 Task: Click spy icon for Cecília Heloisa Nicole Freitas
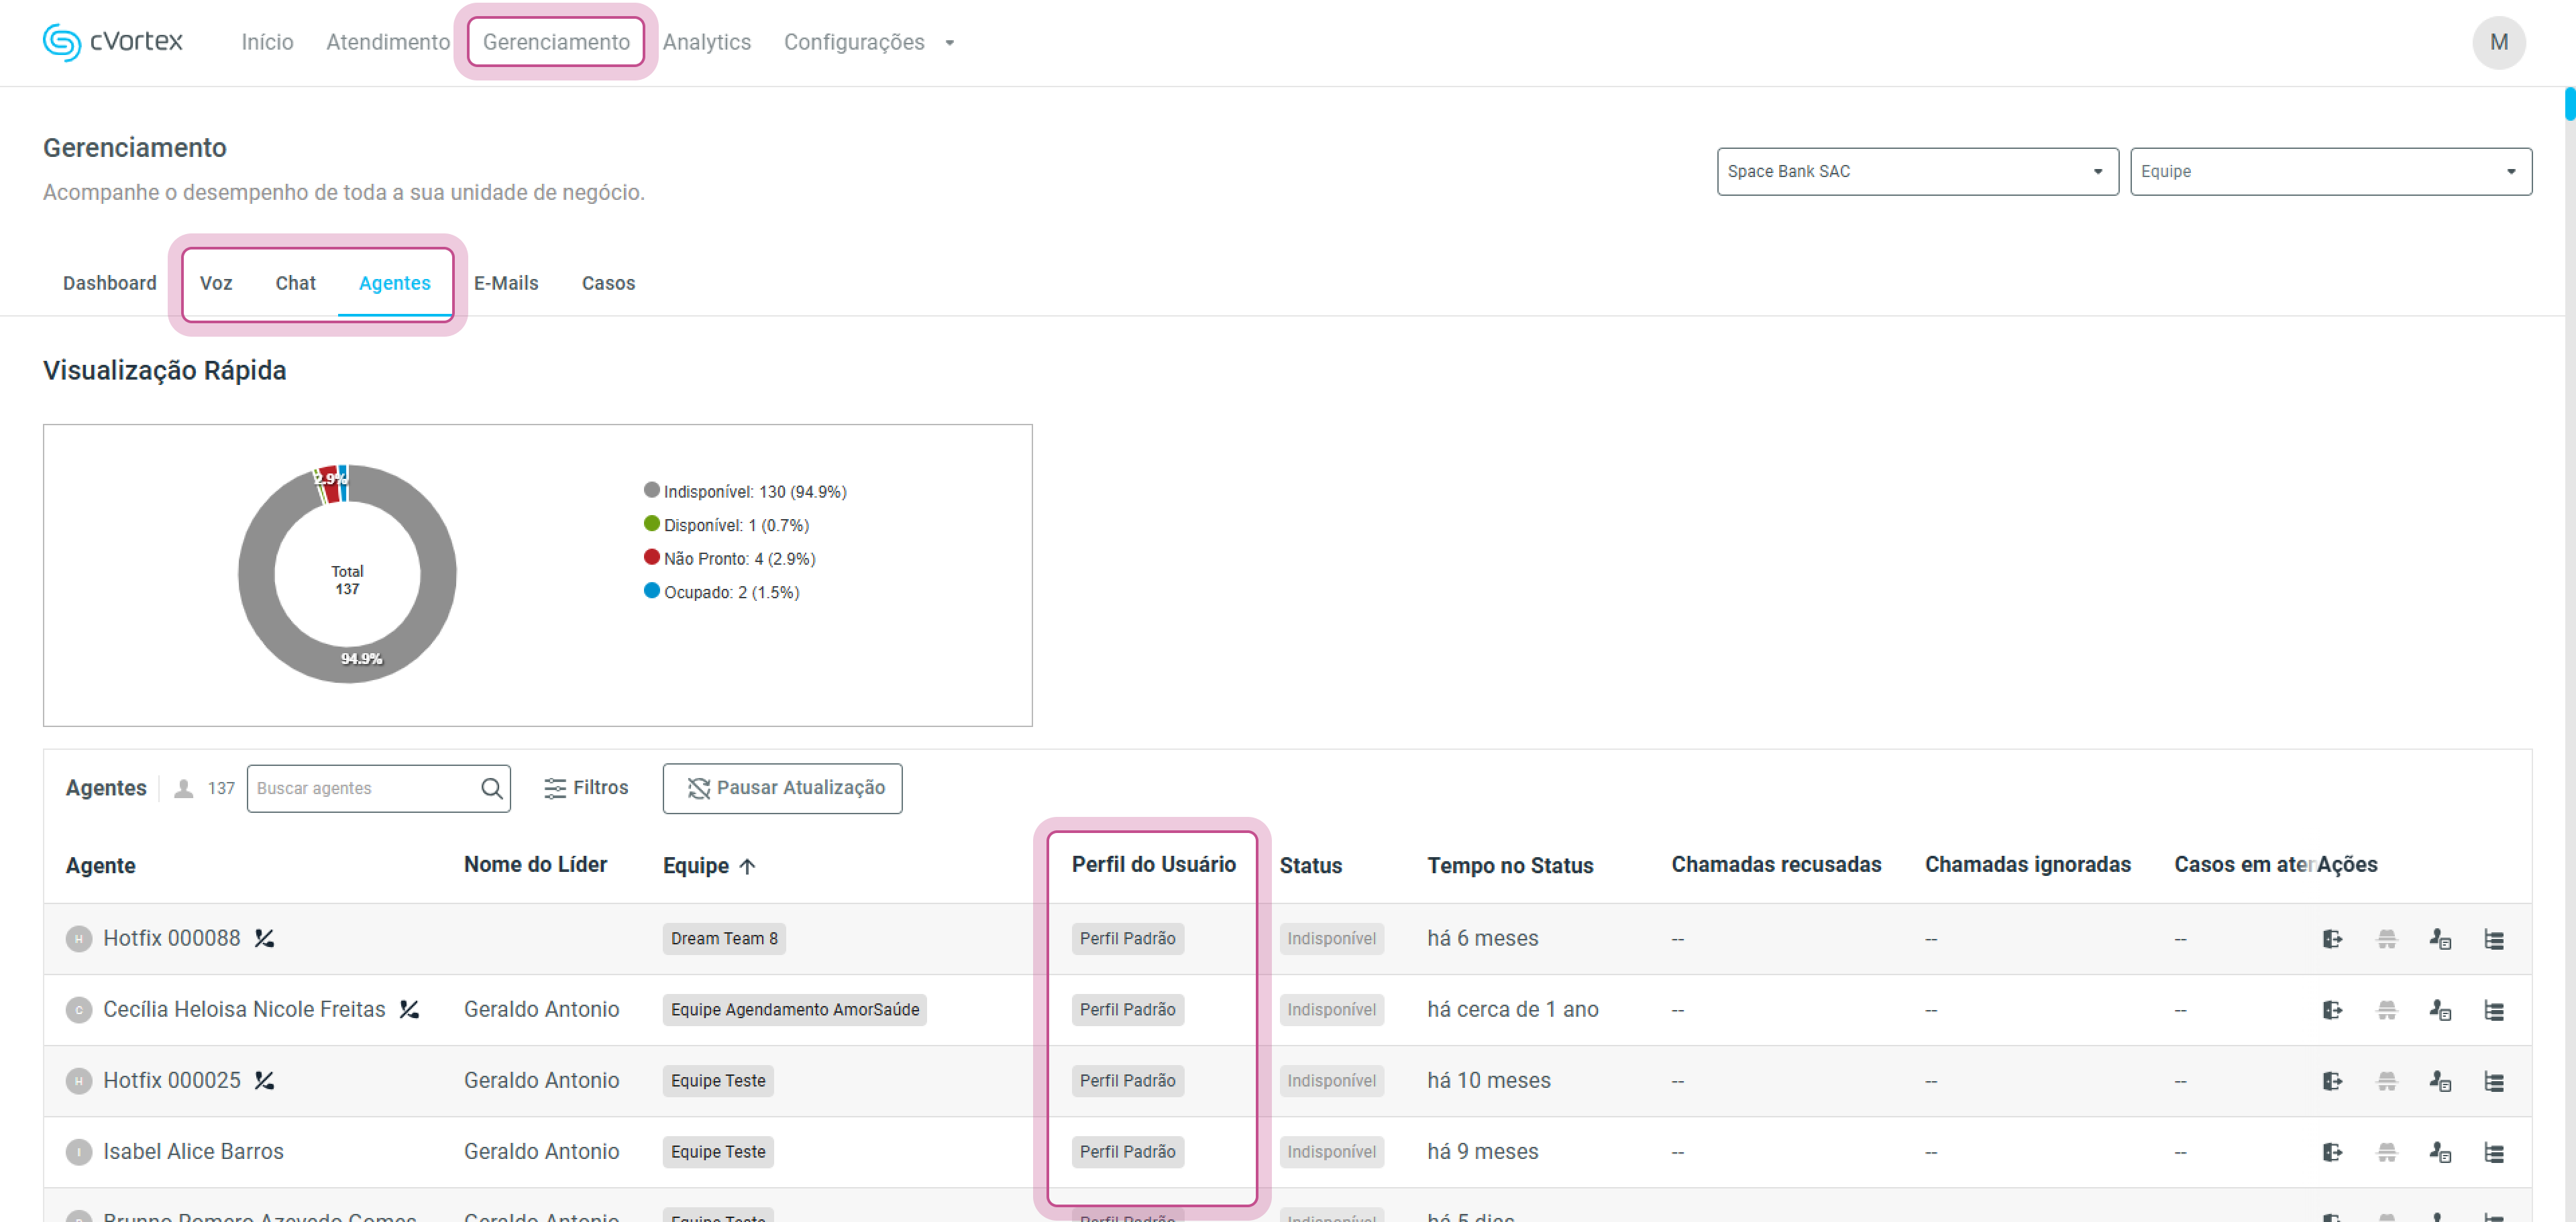tap(2386, 1009)
